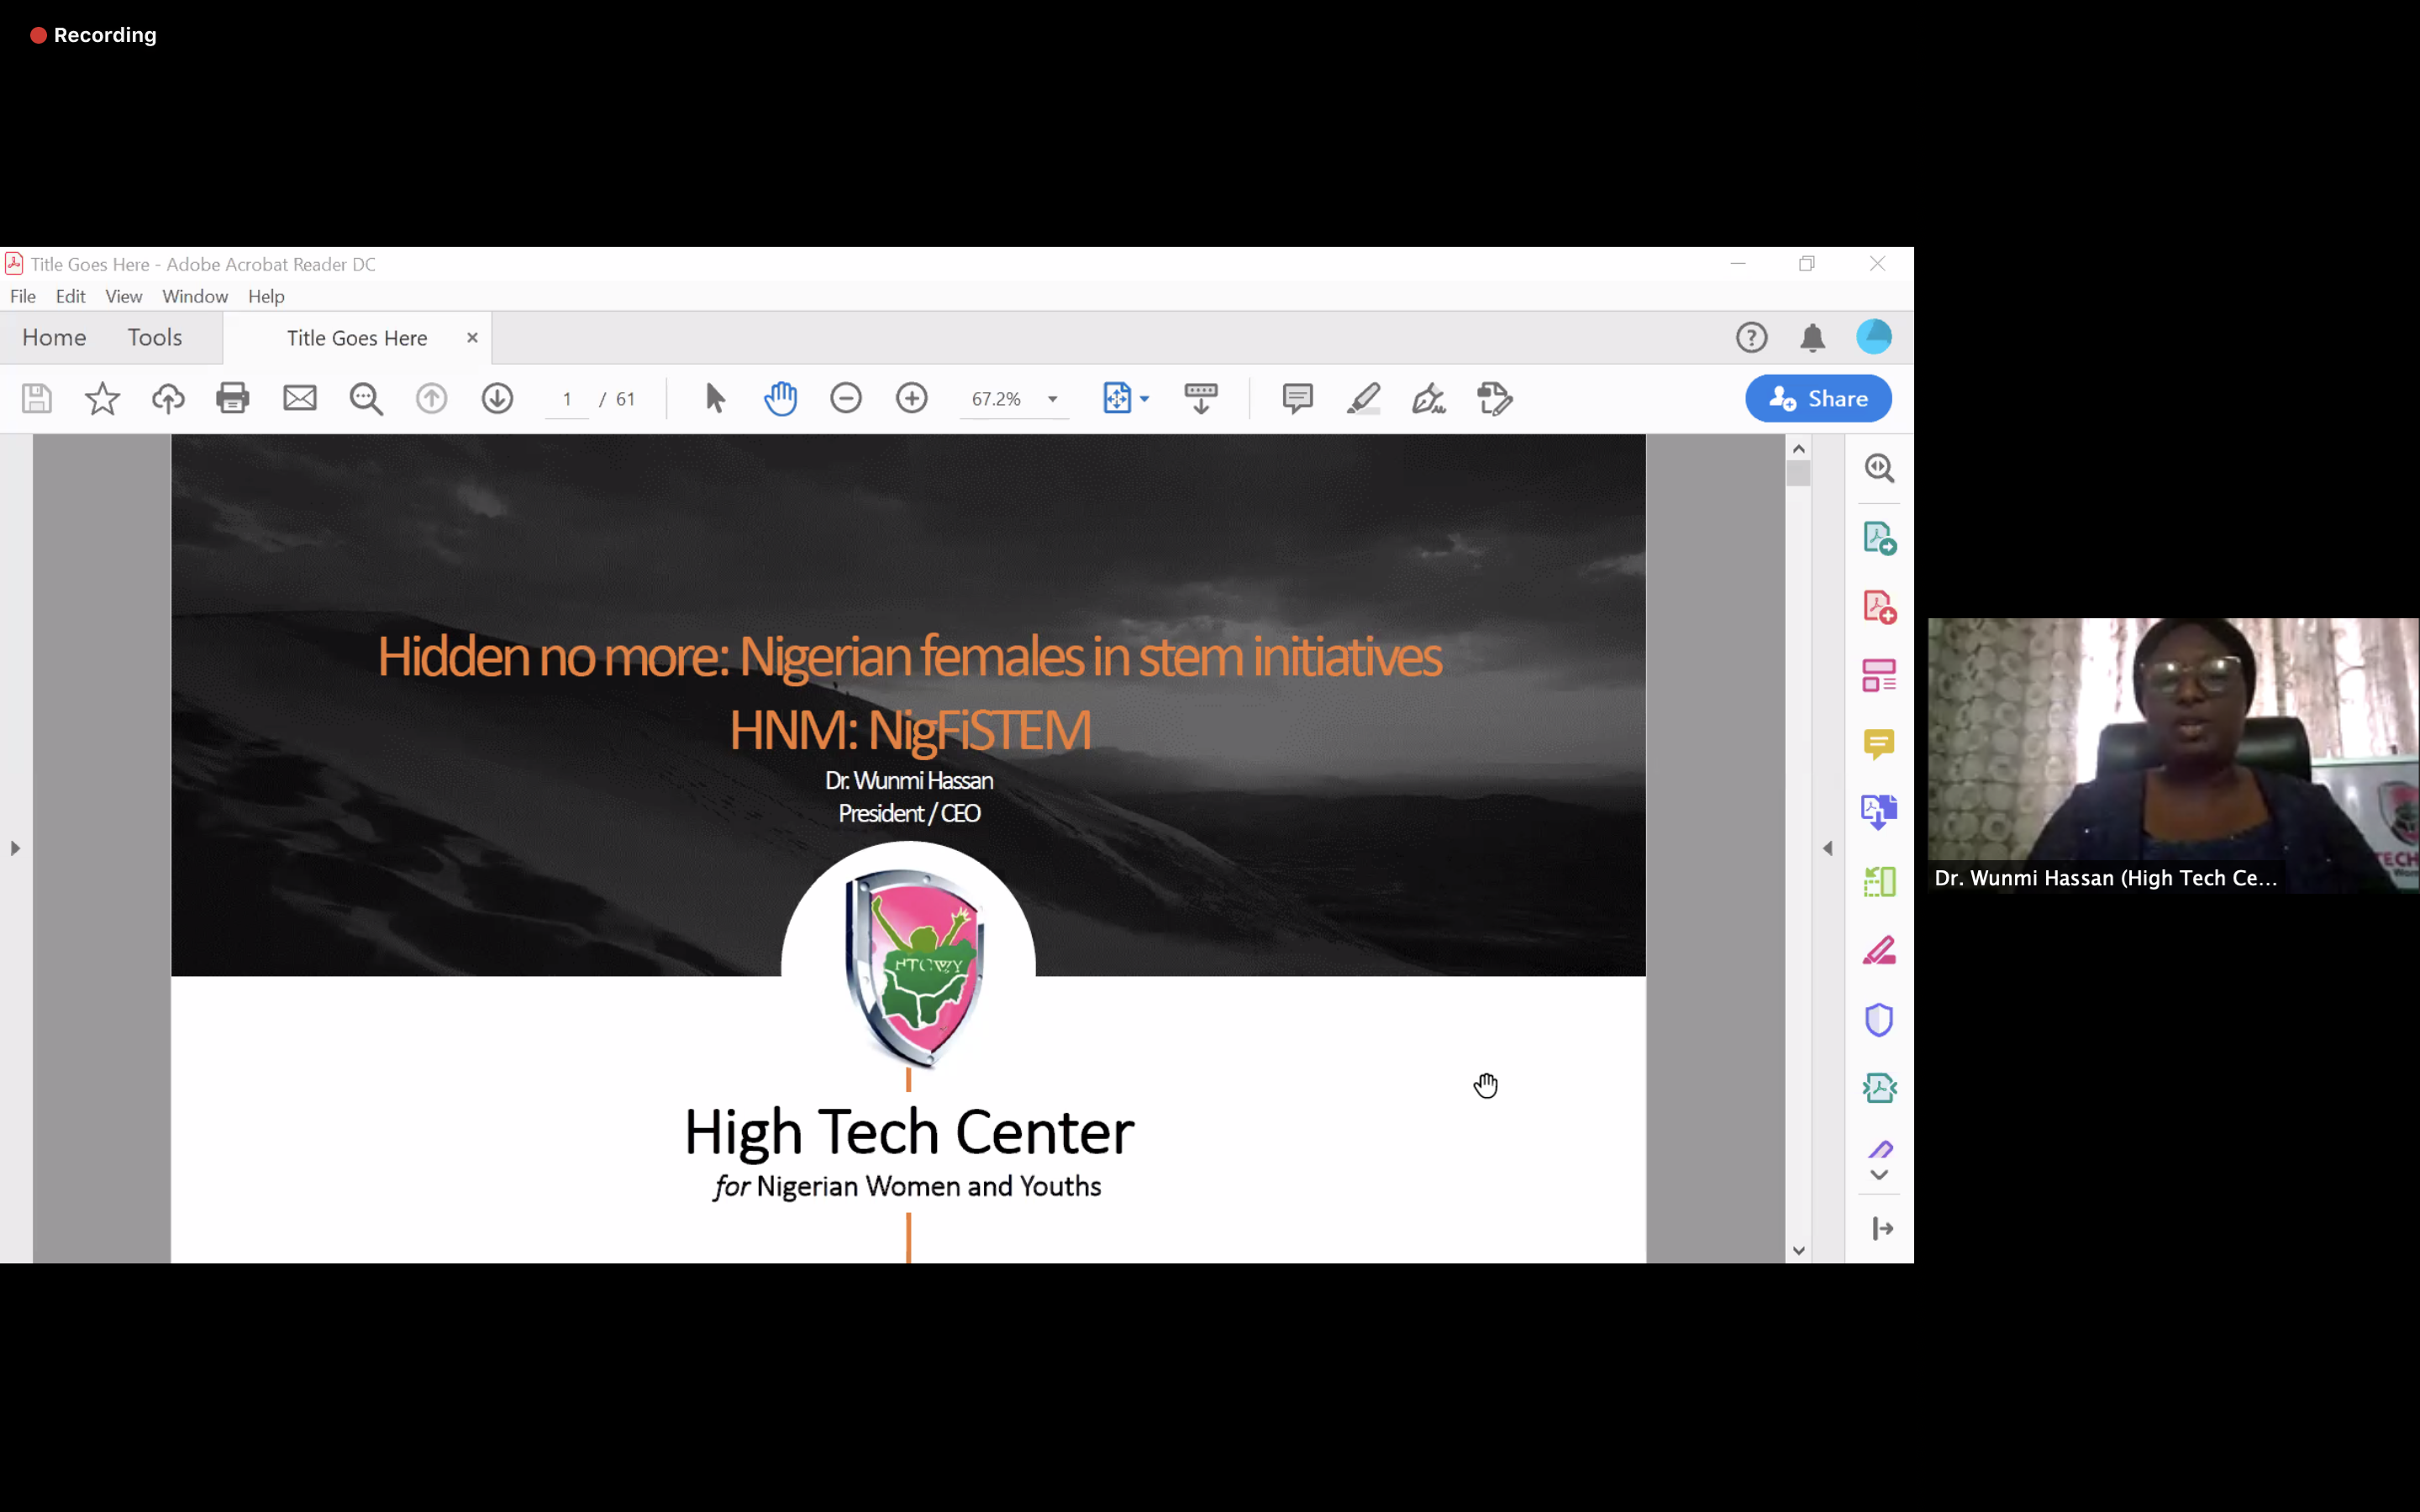The width and height of the screenshot is (2420, 1512).
Task: Click the fit page icon
Action: 1117,399
